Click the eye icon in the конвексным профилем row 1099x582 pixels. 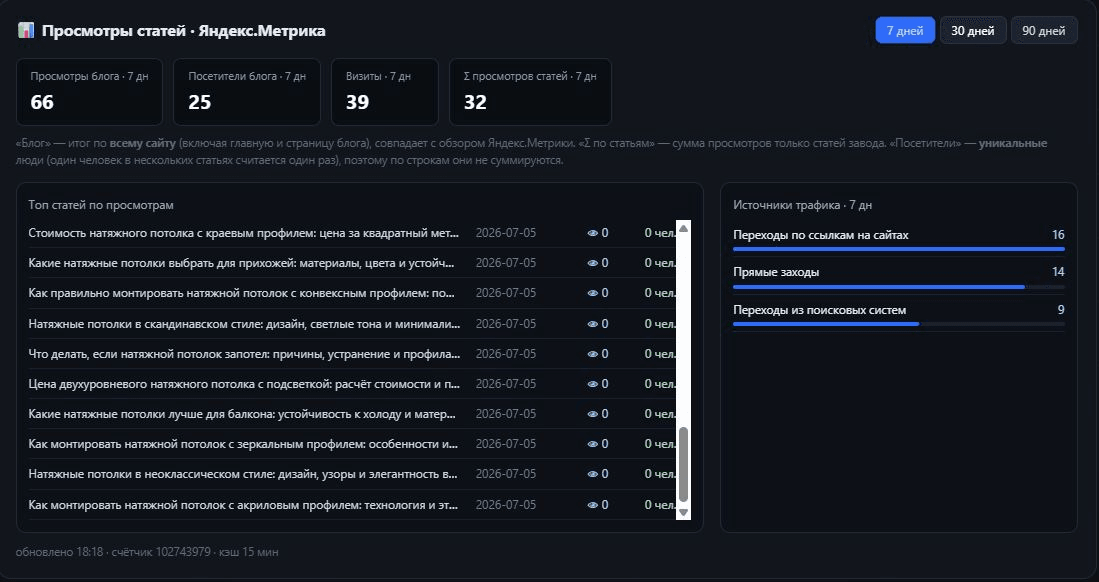click(x=592, y=294)
